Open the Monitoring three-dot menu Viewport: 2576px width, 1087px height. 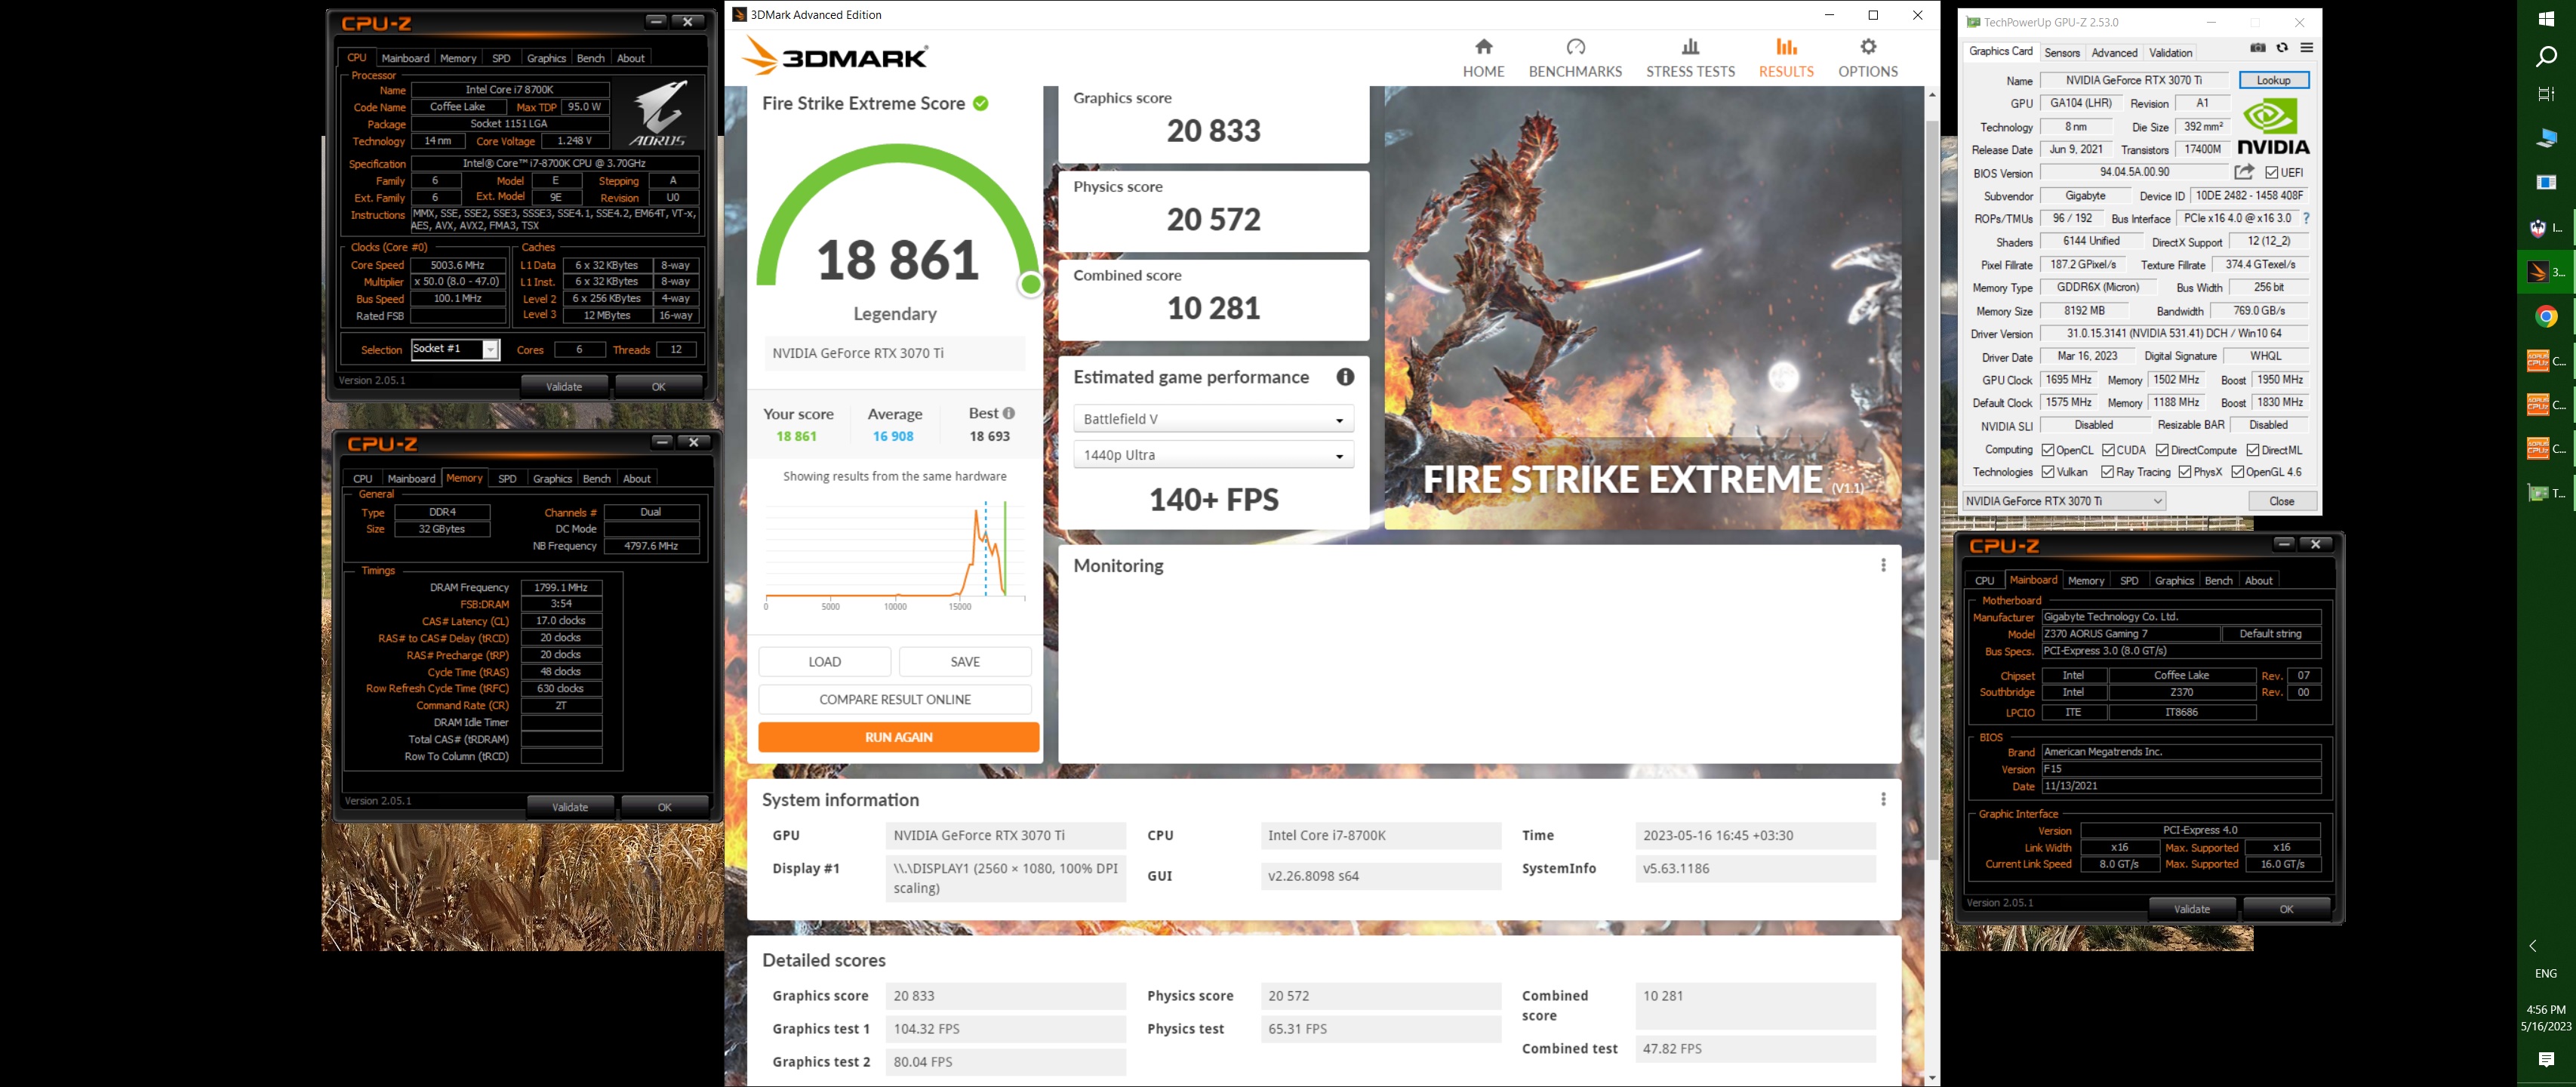click(x=1883, y=565)
